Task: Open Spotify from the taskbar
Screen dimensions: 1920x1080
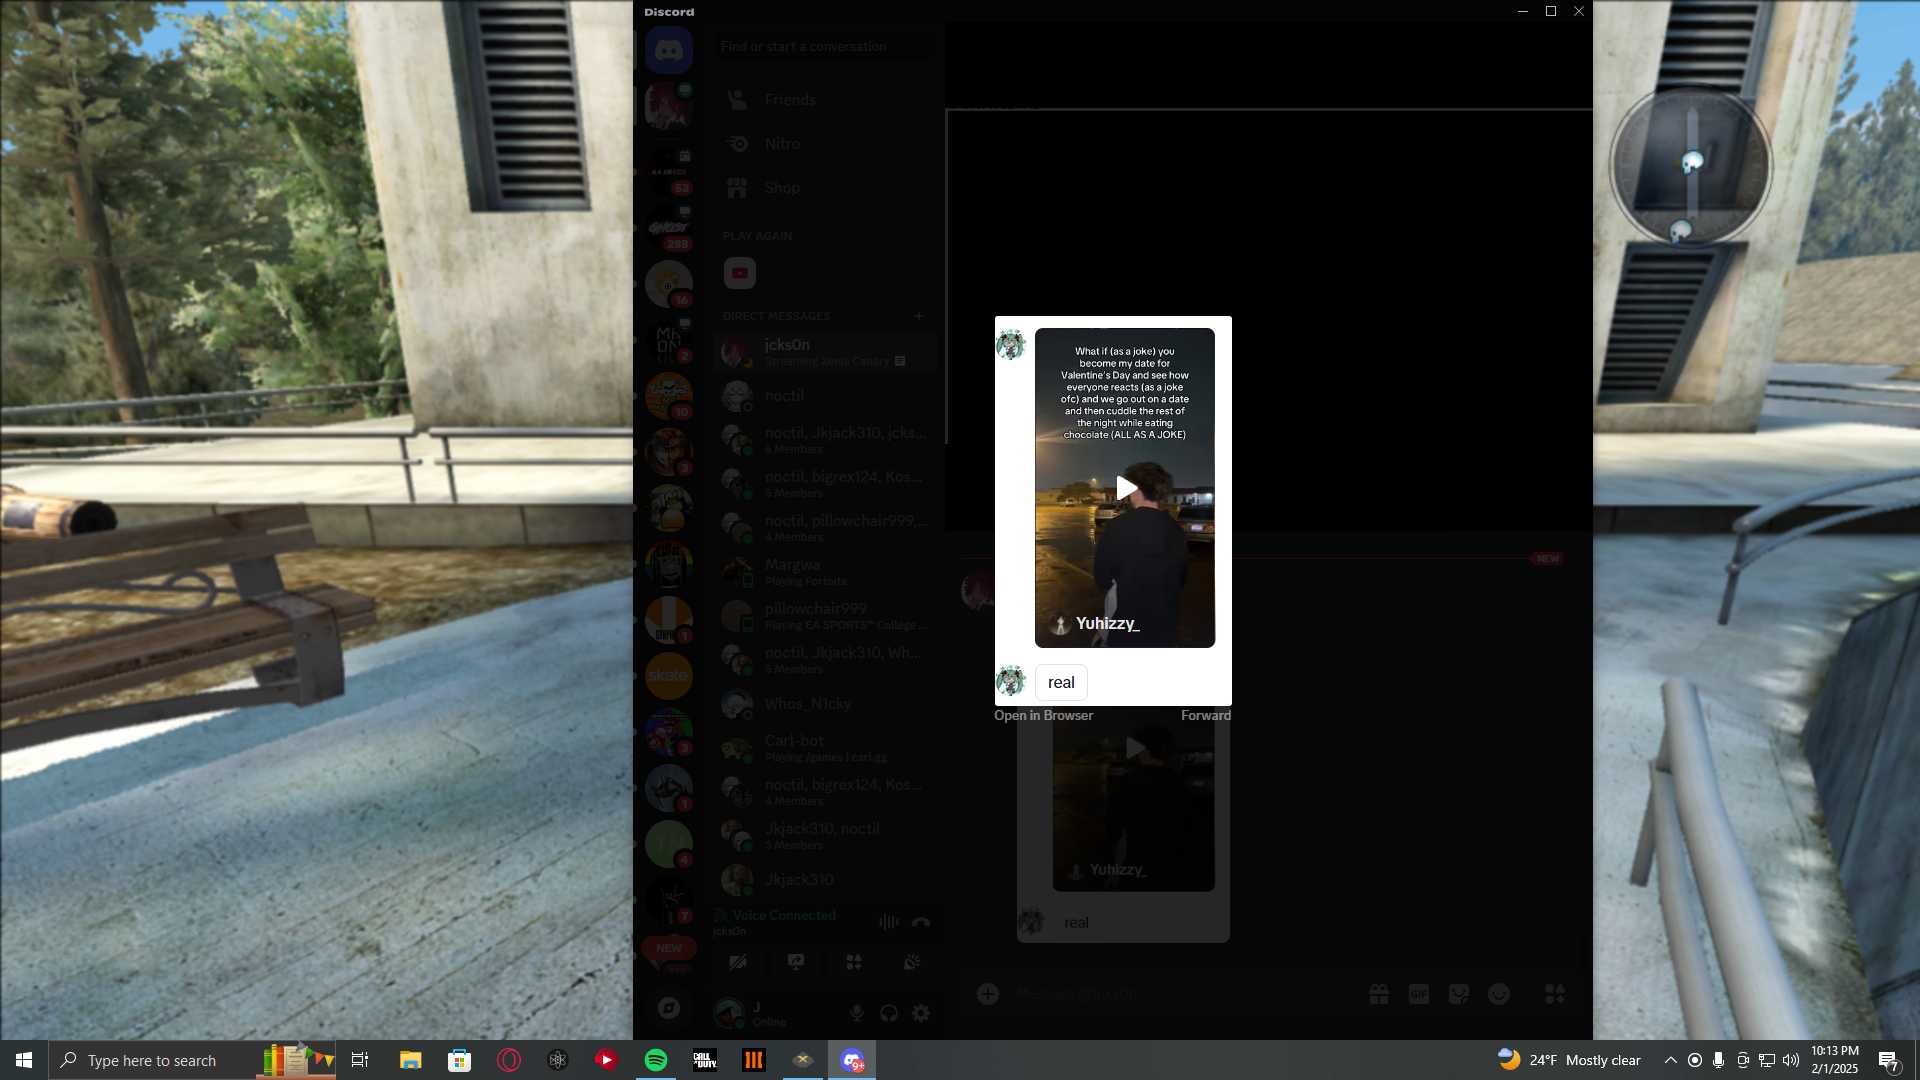Action: click(x=656, y=1060)
